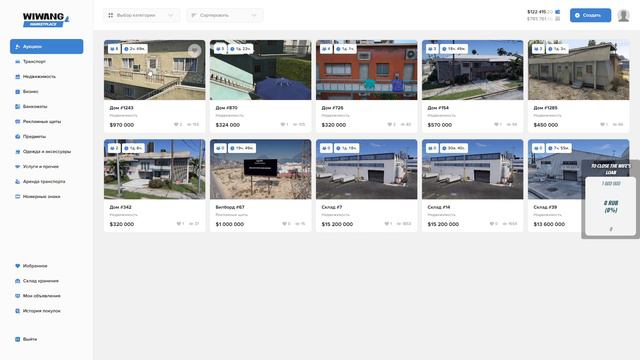This screenshot has width=640, height=360.
Task: Open the Транспорт category
Action: pos(34,62)
